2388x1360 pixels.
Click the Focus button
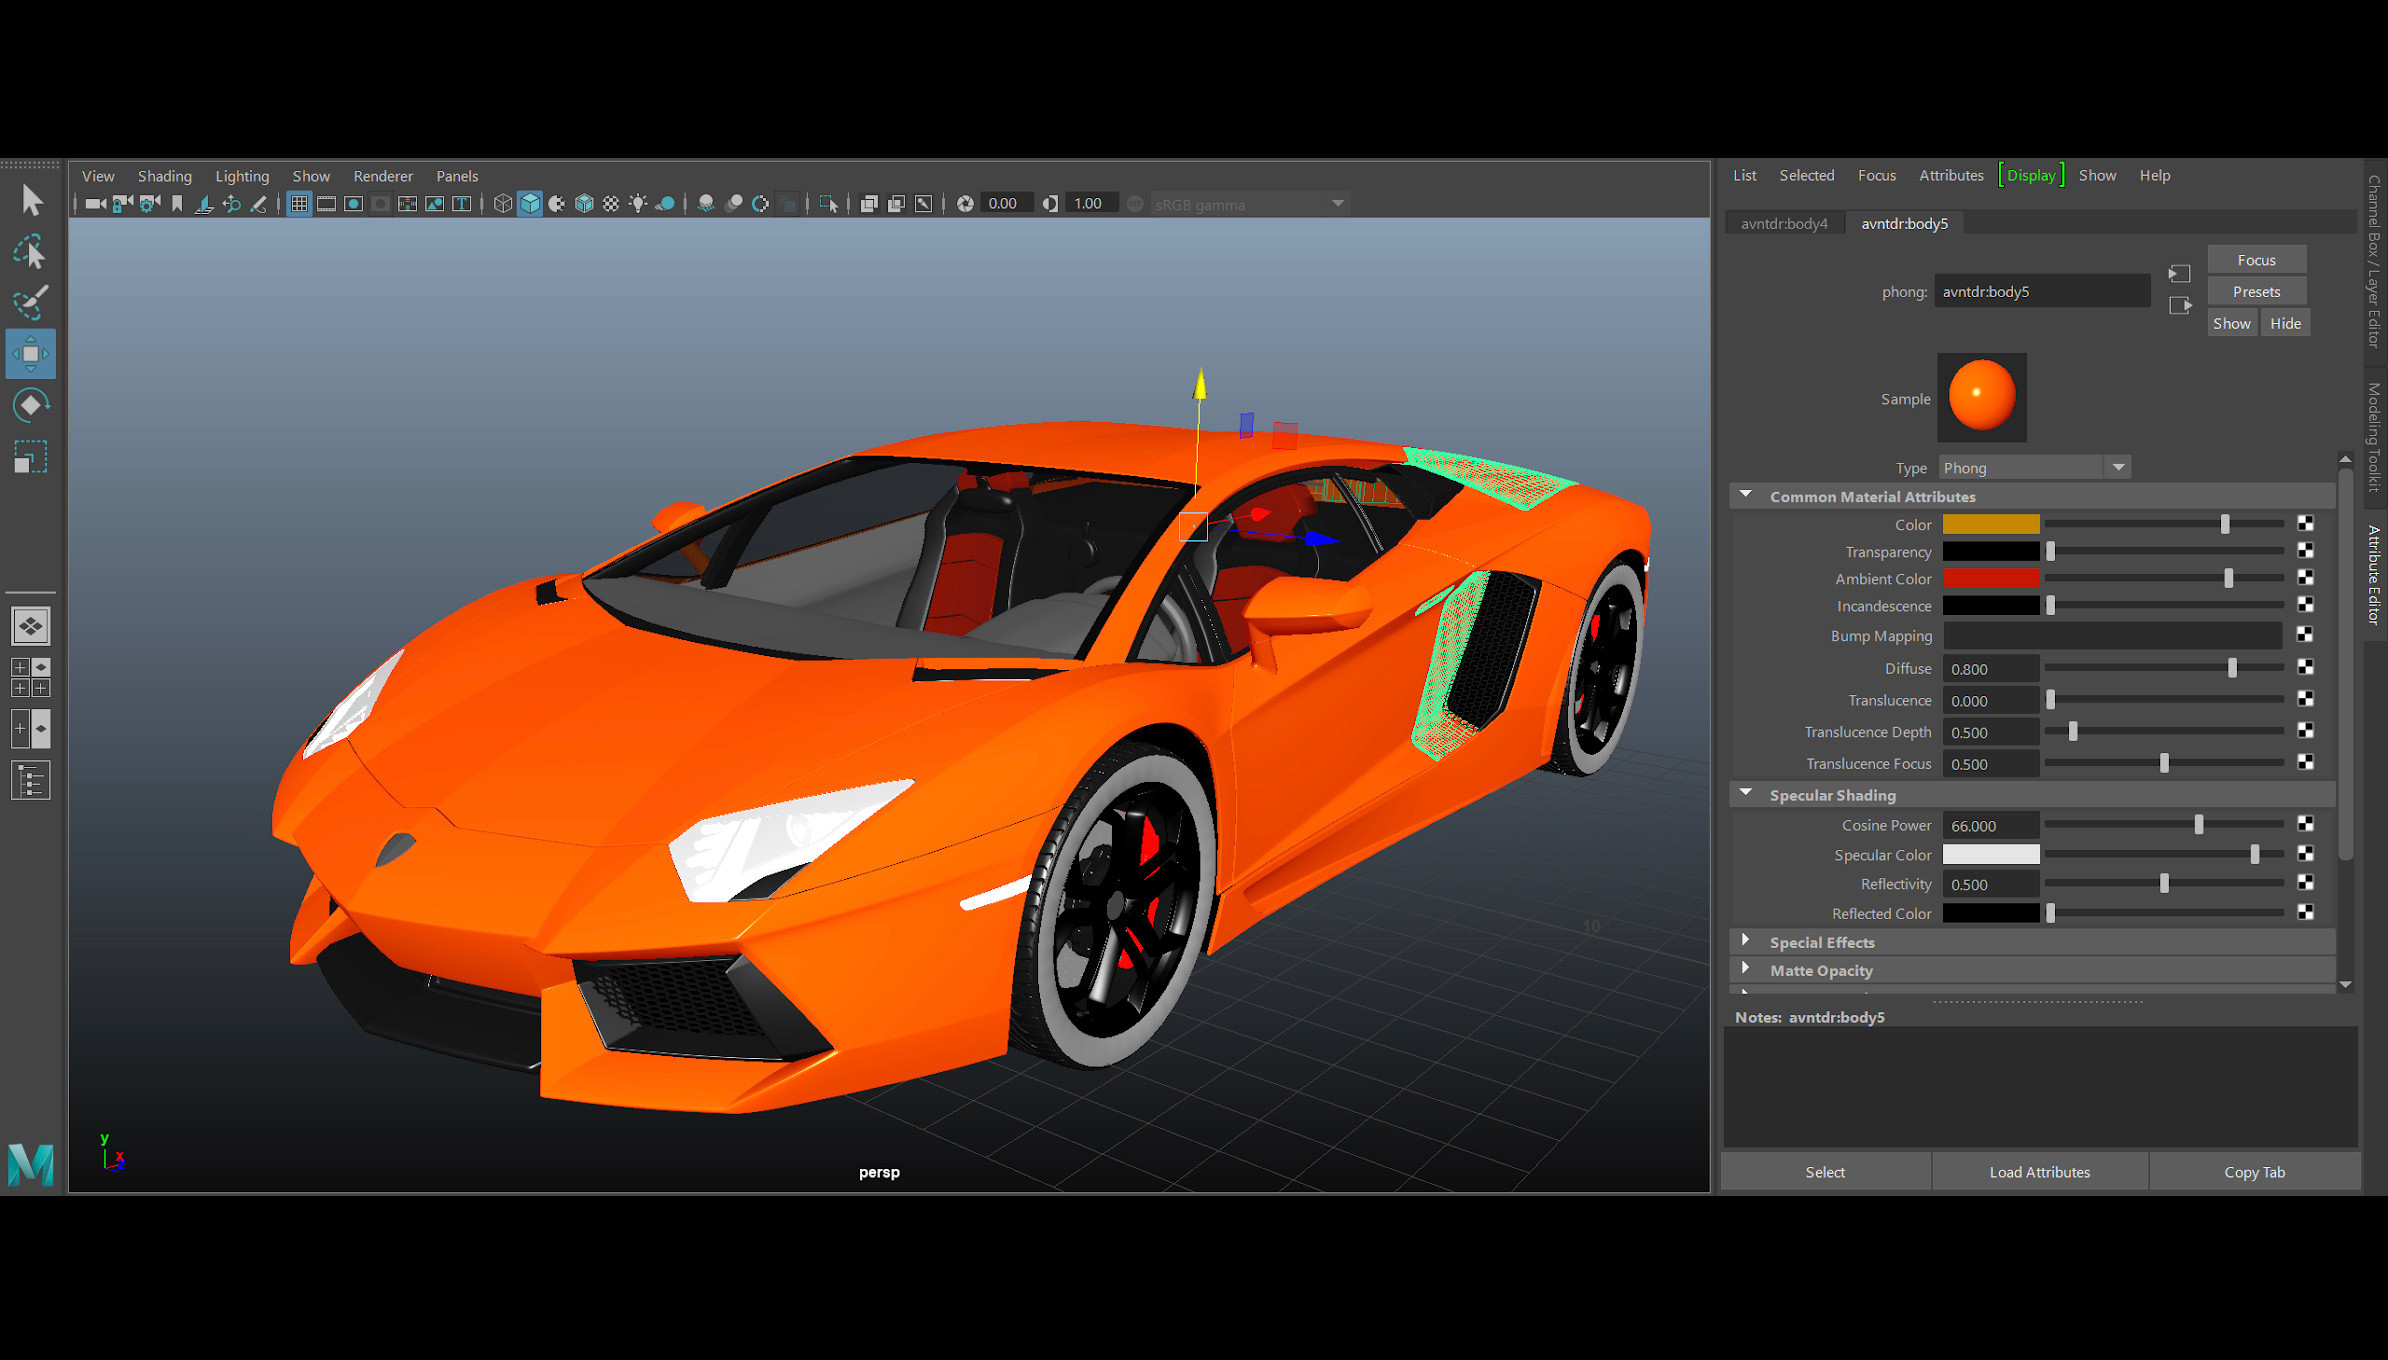[2256, 260]
